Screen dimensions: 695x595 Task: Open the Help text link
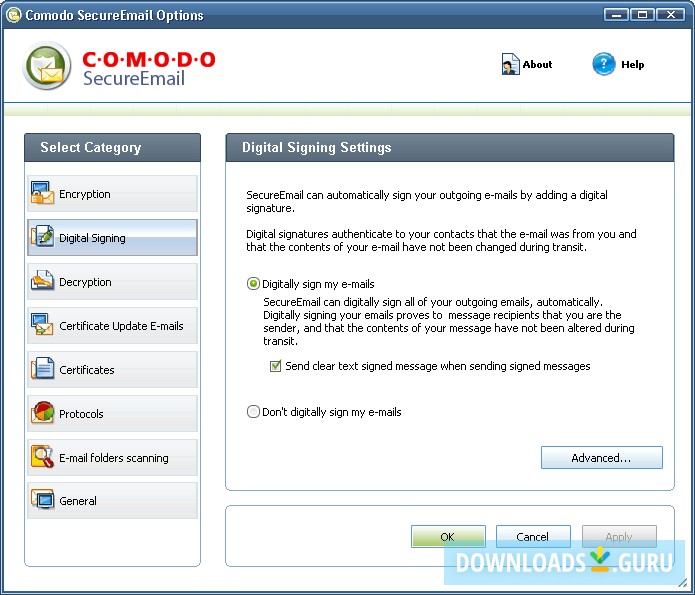click(633, 64)
